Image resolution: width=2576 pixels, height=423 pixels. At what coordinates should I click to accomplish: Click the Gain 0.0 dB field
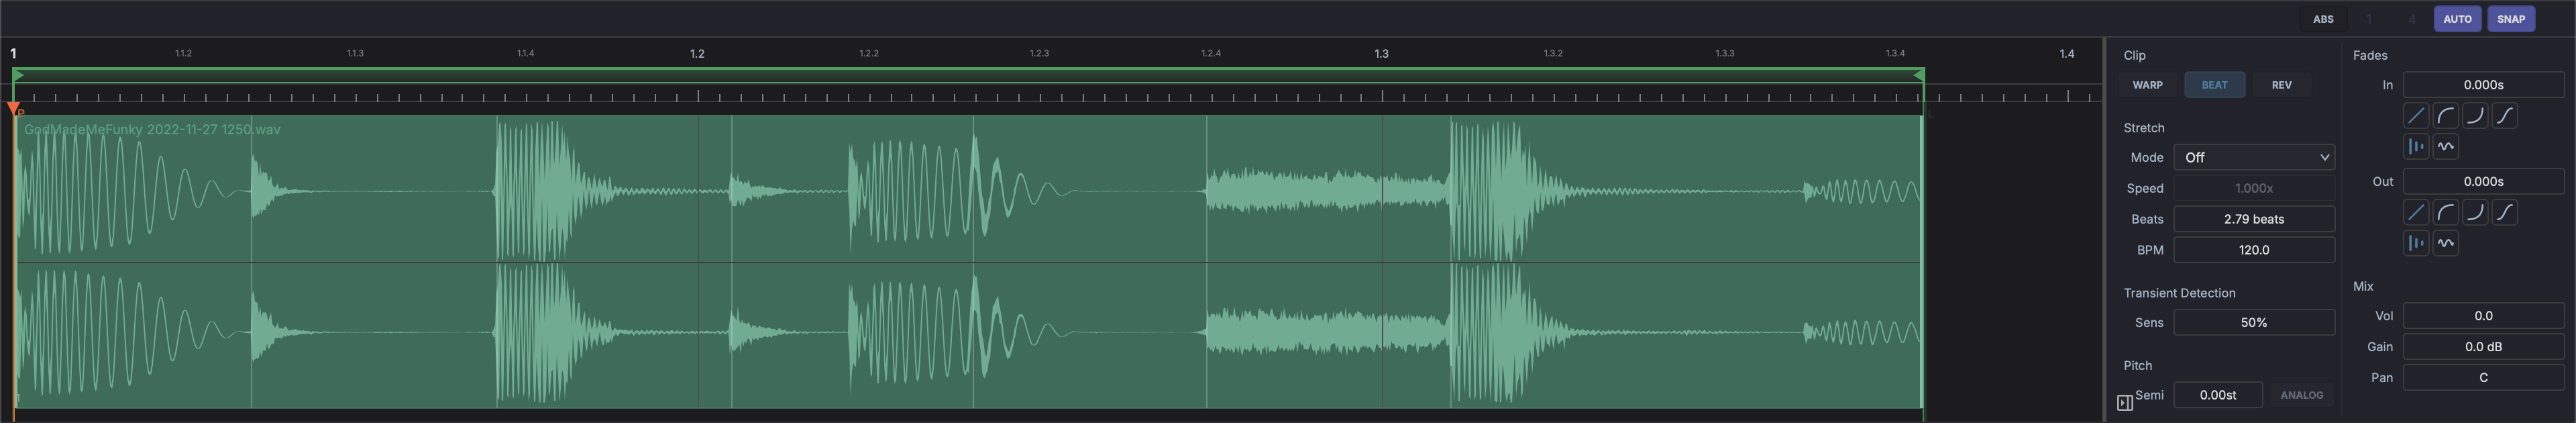(2484, 347)
